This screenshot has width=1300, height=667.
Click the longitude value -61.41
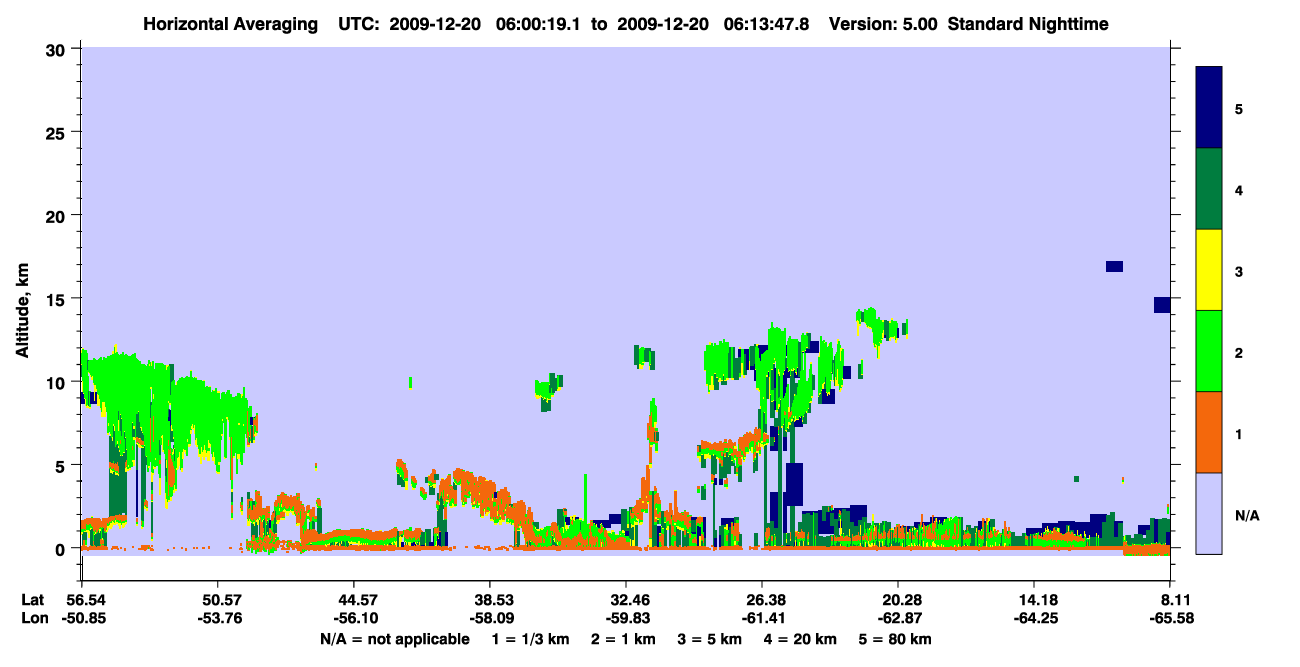[762, 618]
